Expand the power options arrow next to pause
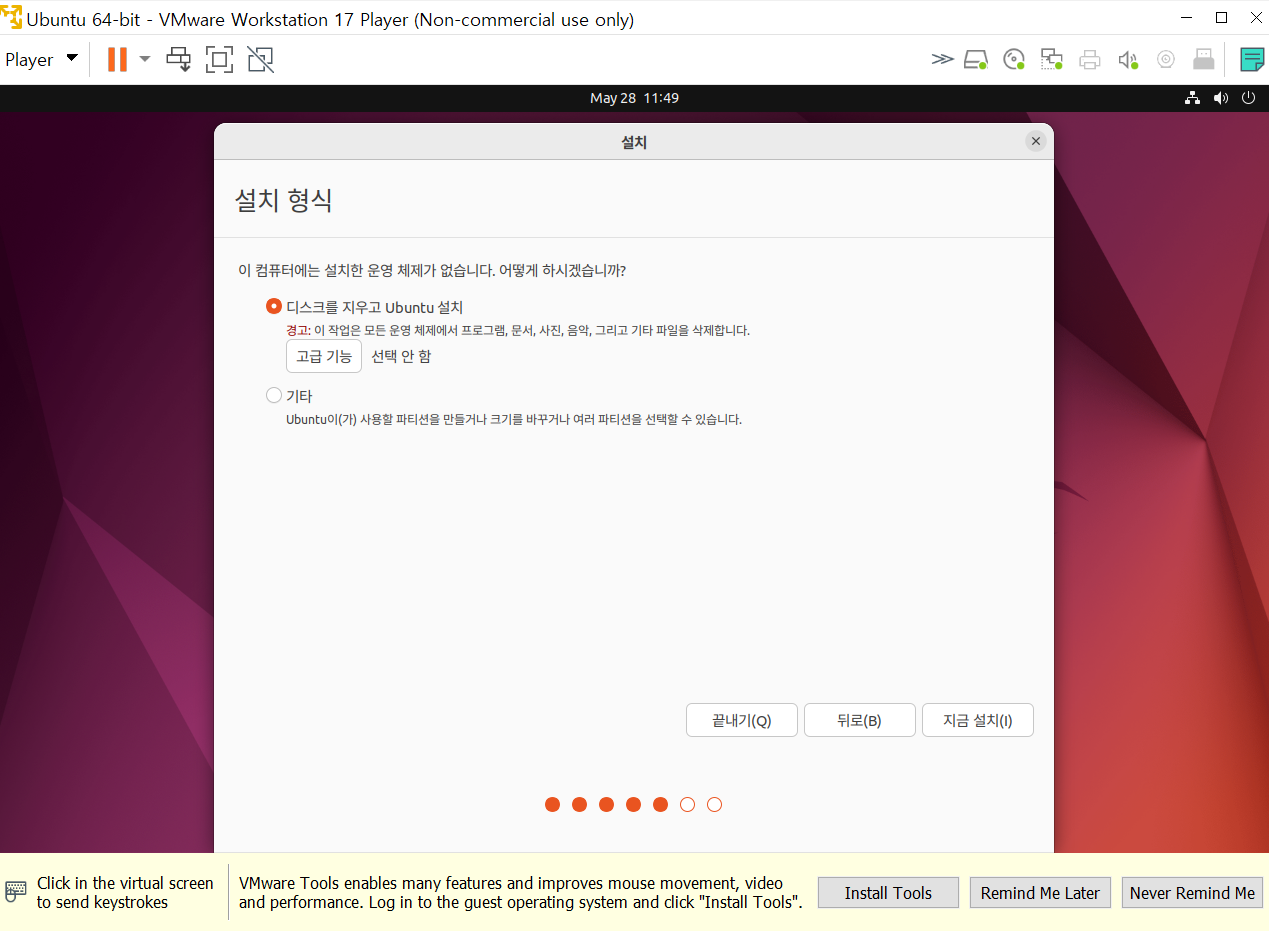The image size is (1269, 931). [145, 59]
